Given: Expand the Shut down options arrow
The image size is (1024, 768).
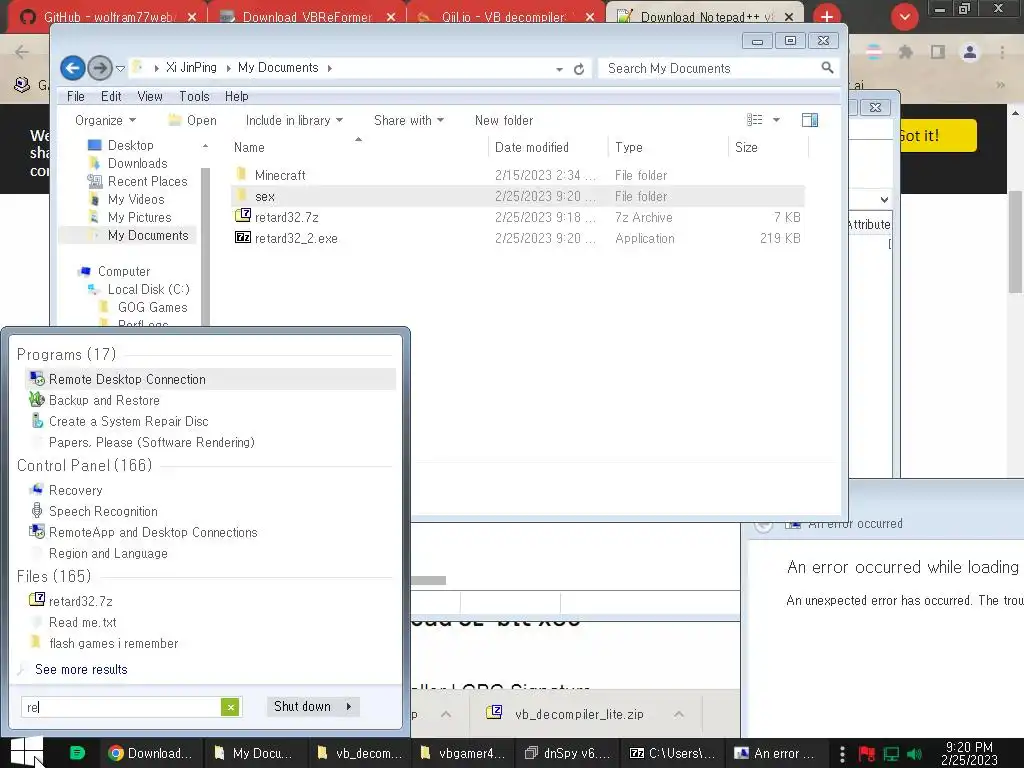Looking at the screenshot, I should [349, 706].
